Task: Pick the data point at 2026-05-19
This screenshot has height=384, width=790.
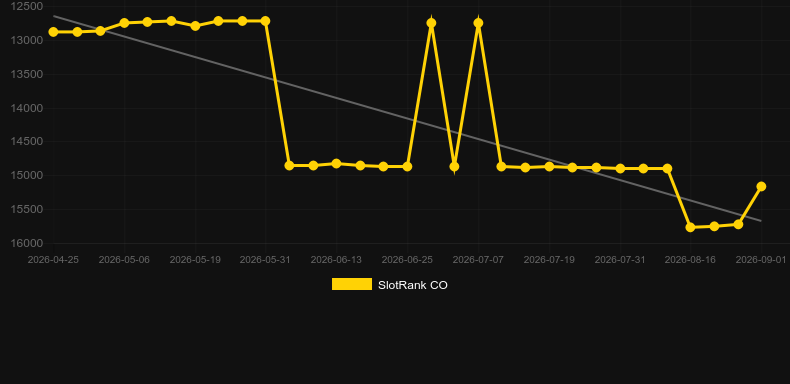Action: [x=195, y=26]
